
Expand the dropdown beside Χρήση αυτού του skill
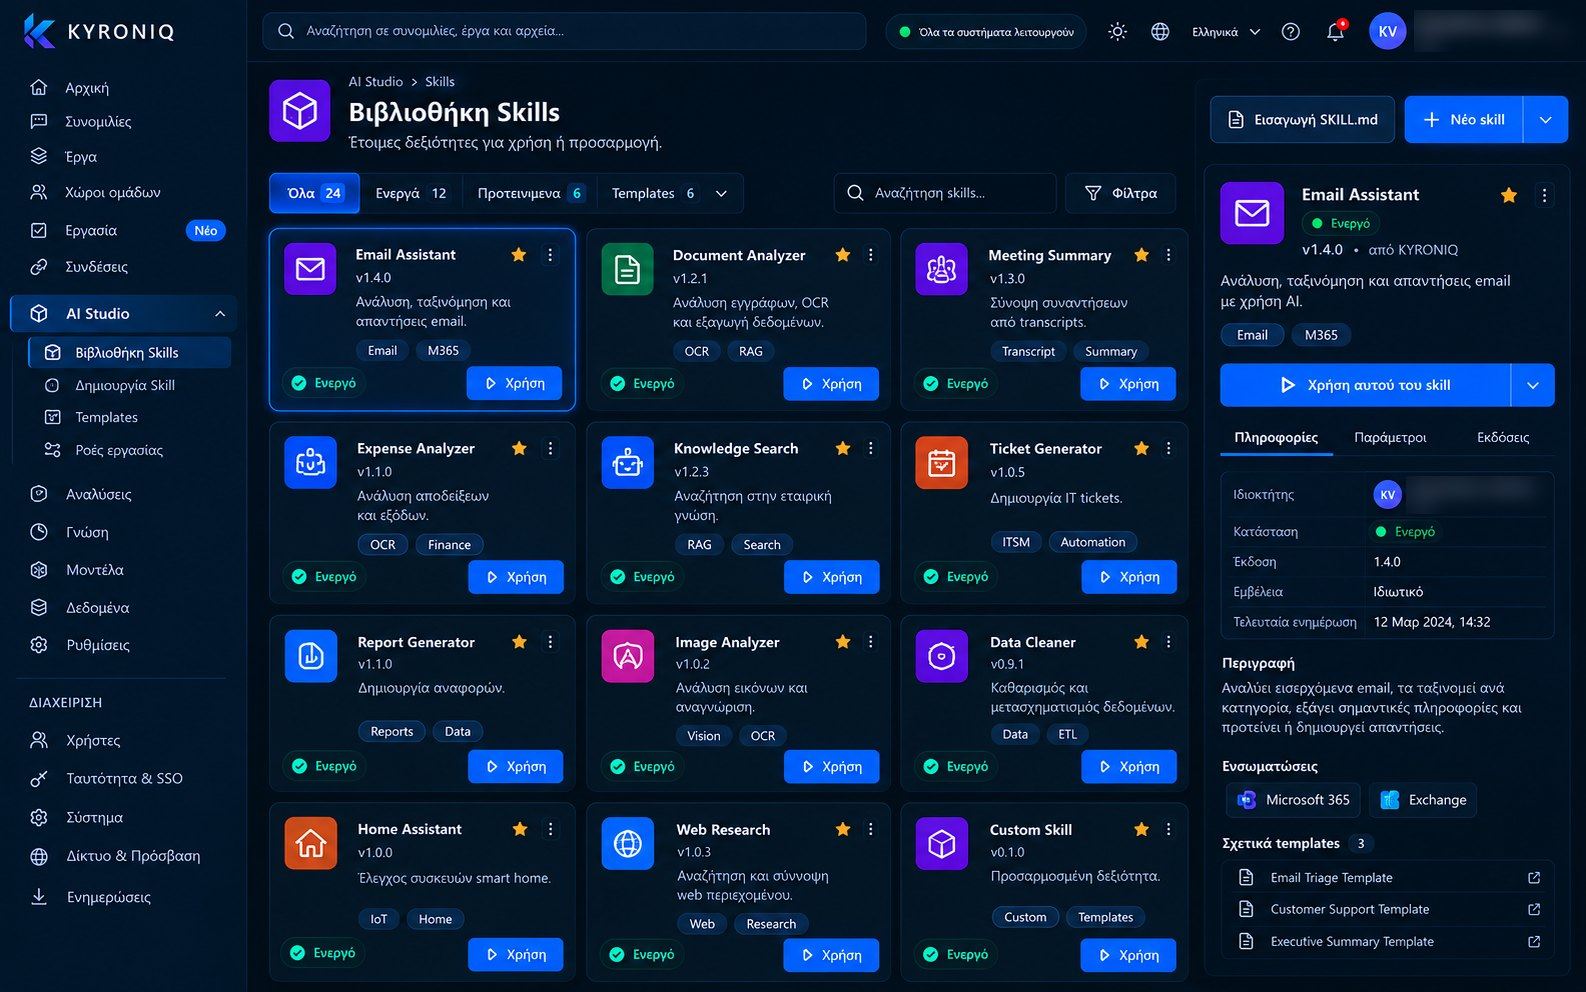coord(1532,385)
